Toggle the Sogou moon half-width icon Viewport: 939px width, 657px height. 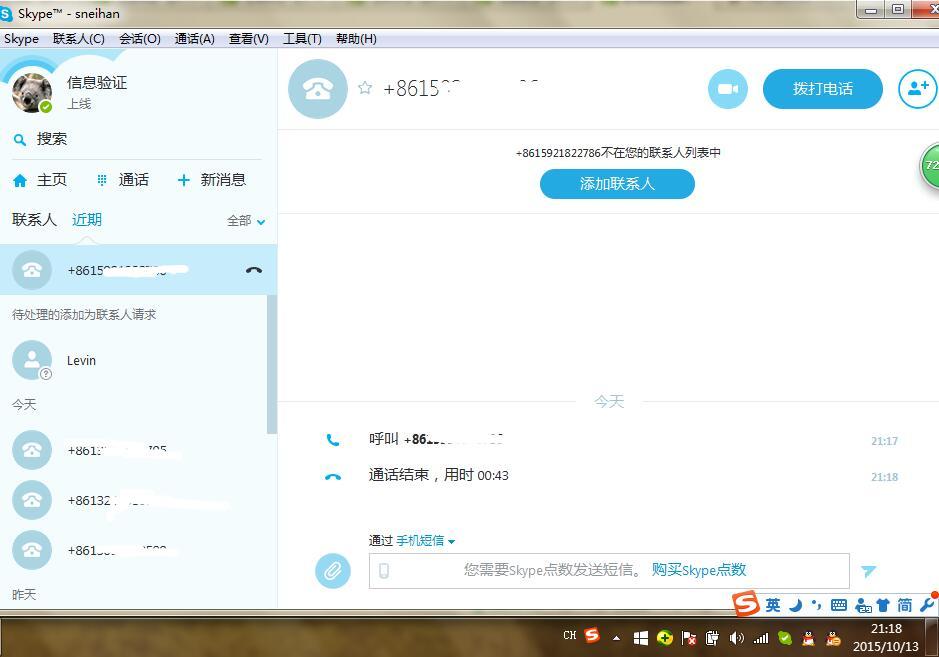795,605
